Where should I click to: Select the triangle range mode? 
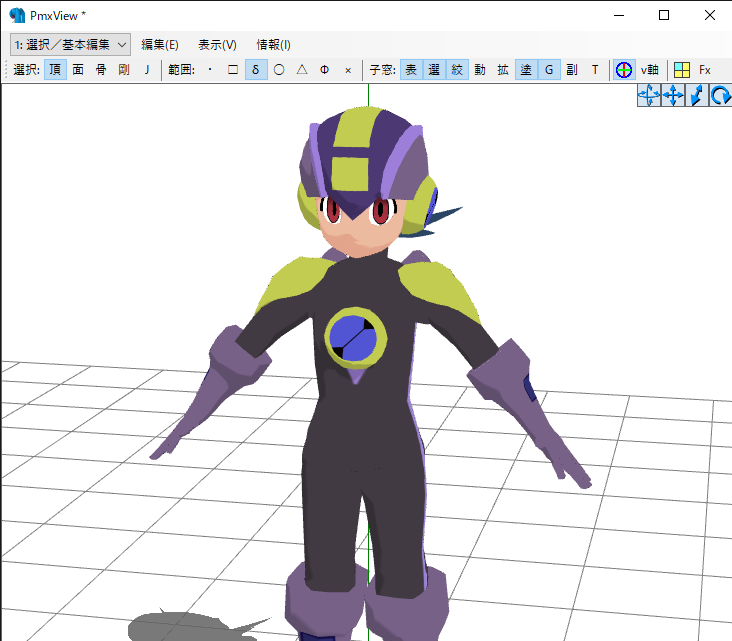click(302, 70)
